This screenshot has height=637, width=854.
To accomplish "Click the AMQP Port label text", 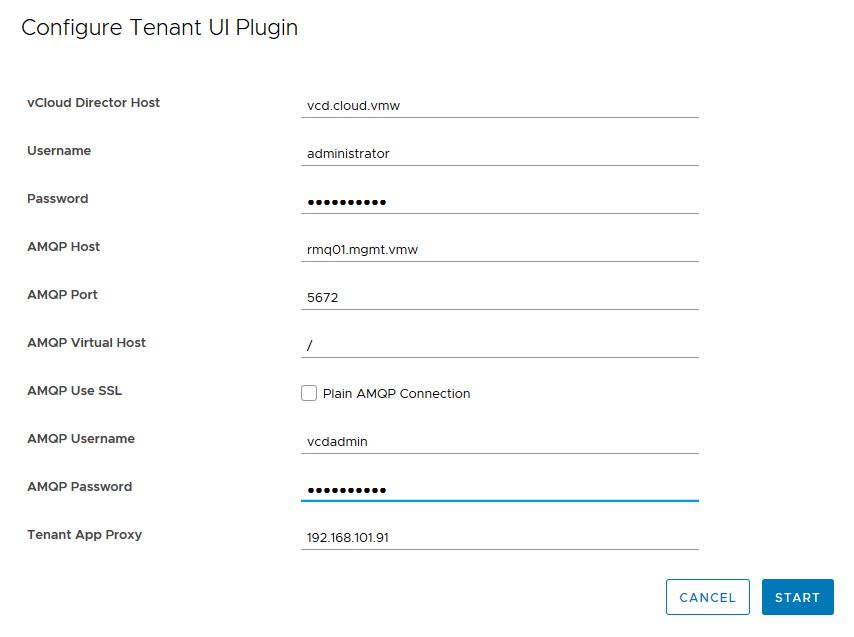I will point(62,295).
